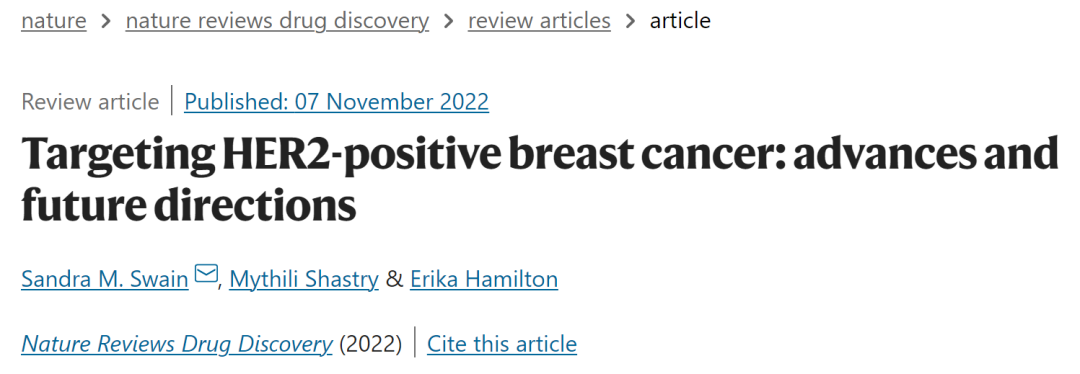Open author Mythili Shastry's details
This screenshot has width=1080, height=374.
pos(304,280)
